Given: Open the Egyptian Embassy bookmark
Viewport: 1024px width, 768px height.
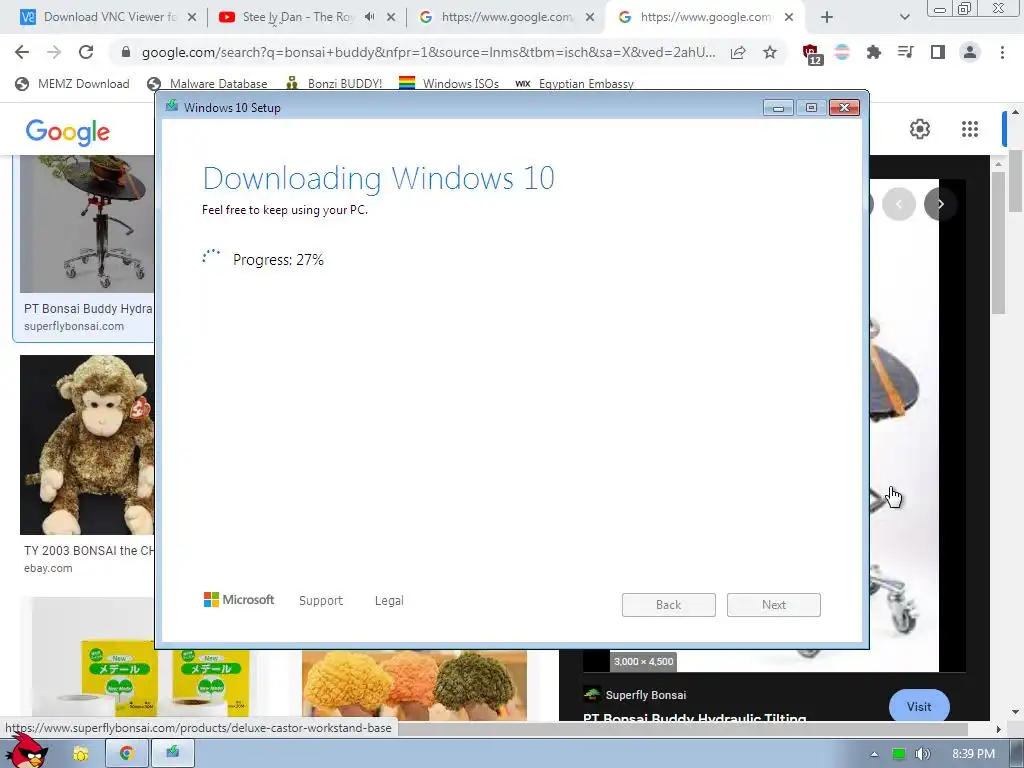Looking at the screenshot, I should (574, 84).
